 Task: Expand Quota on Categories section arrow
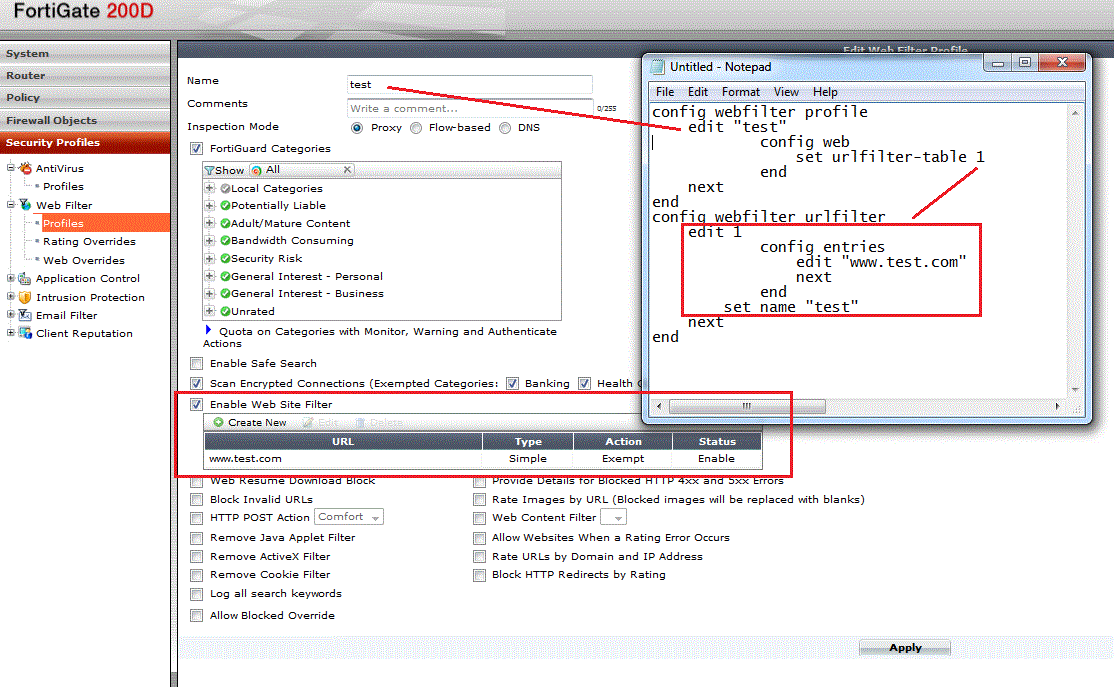(208, 330)
